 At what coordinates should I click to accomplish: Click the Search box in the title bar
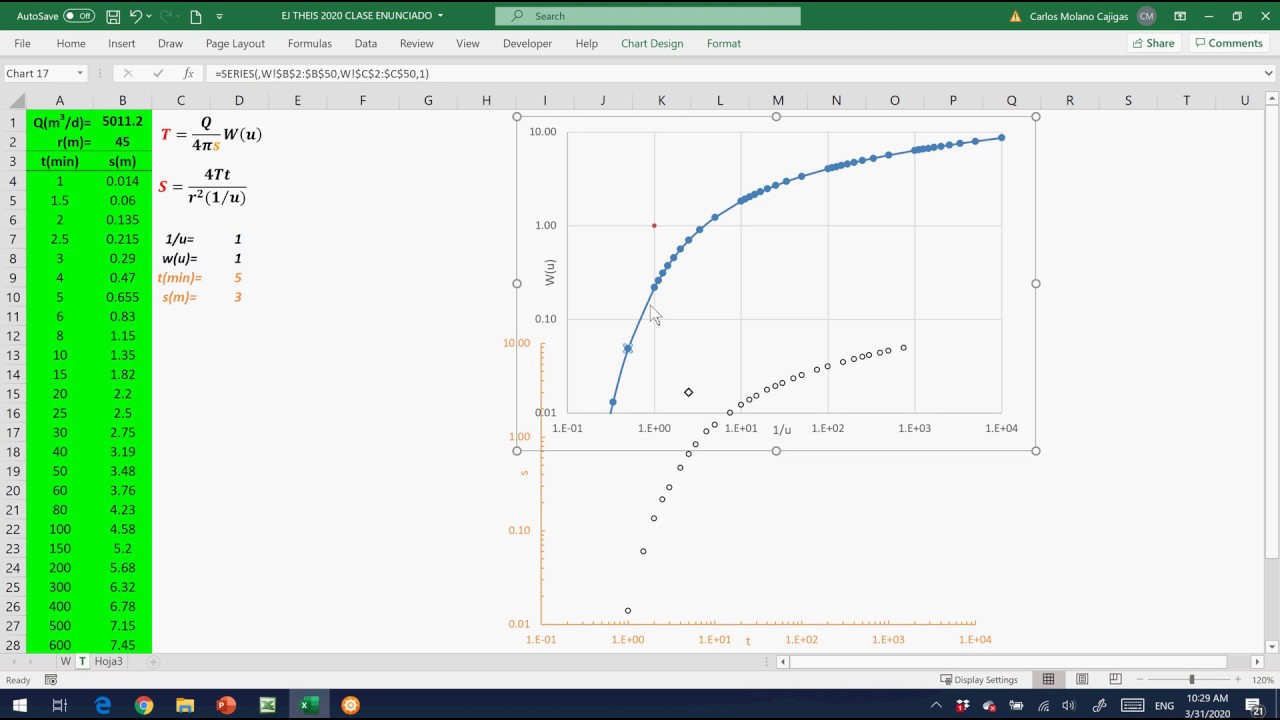tap(648, 16)
